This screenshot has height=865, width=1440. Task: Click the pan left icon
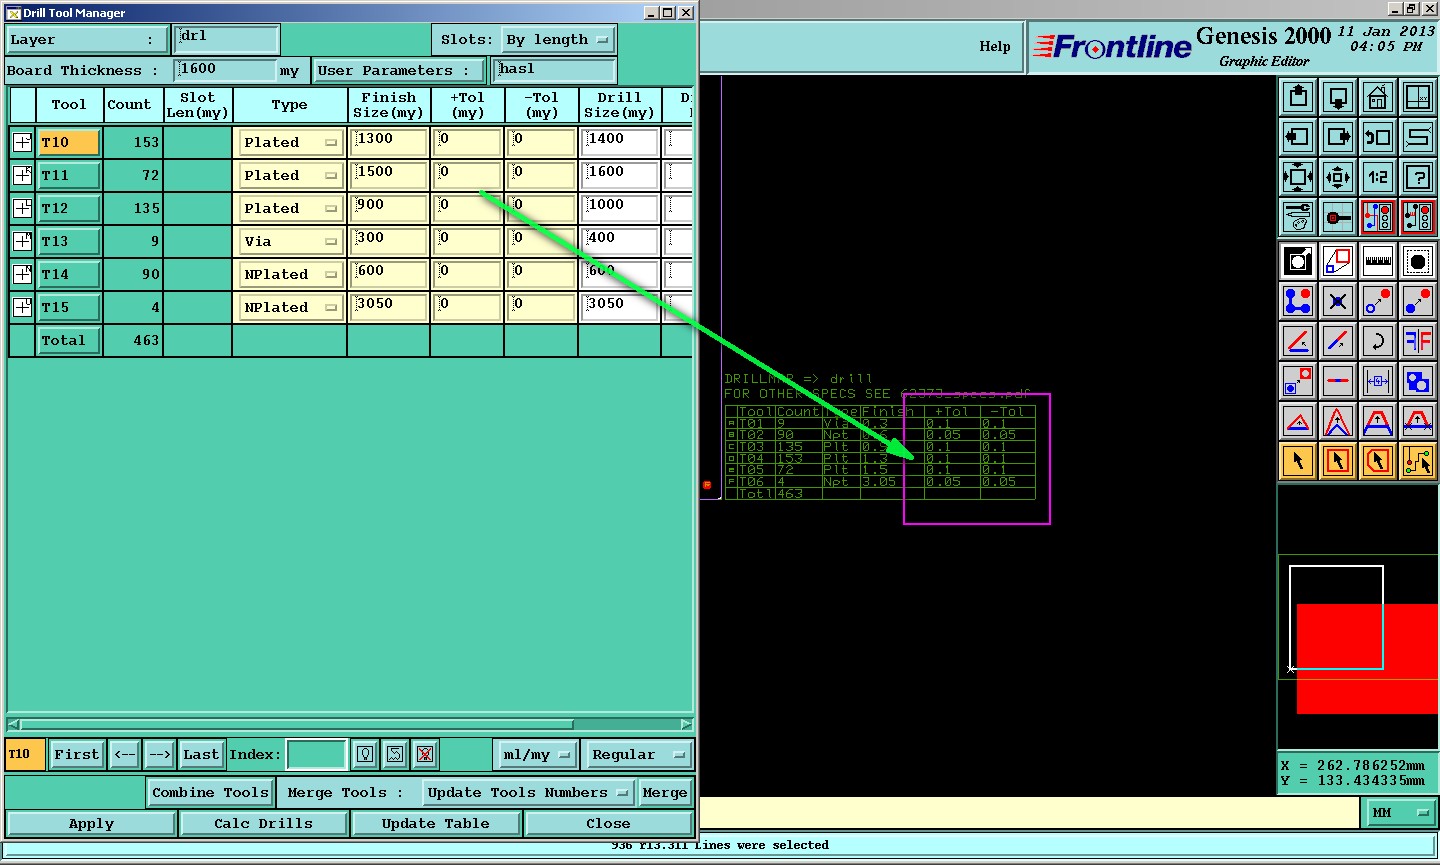point(1298,137)
